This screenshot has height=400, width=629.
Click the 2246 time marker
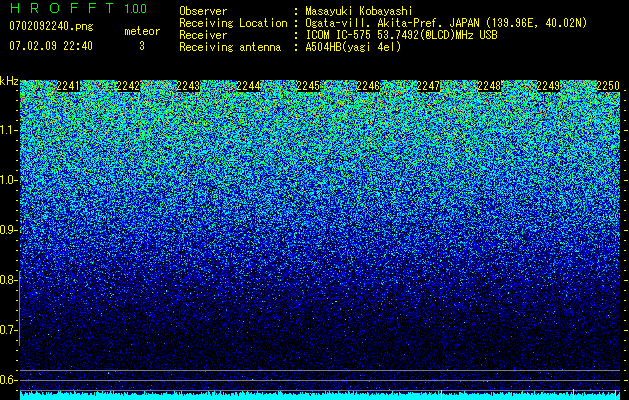tap(368, 86)
